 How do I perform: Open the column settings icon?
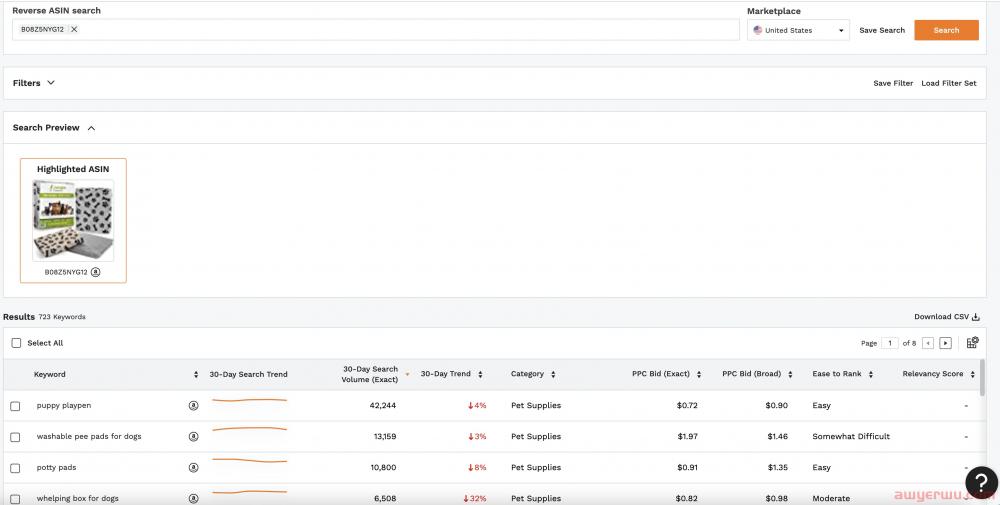click(973, 343)
